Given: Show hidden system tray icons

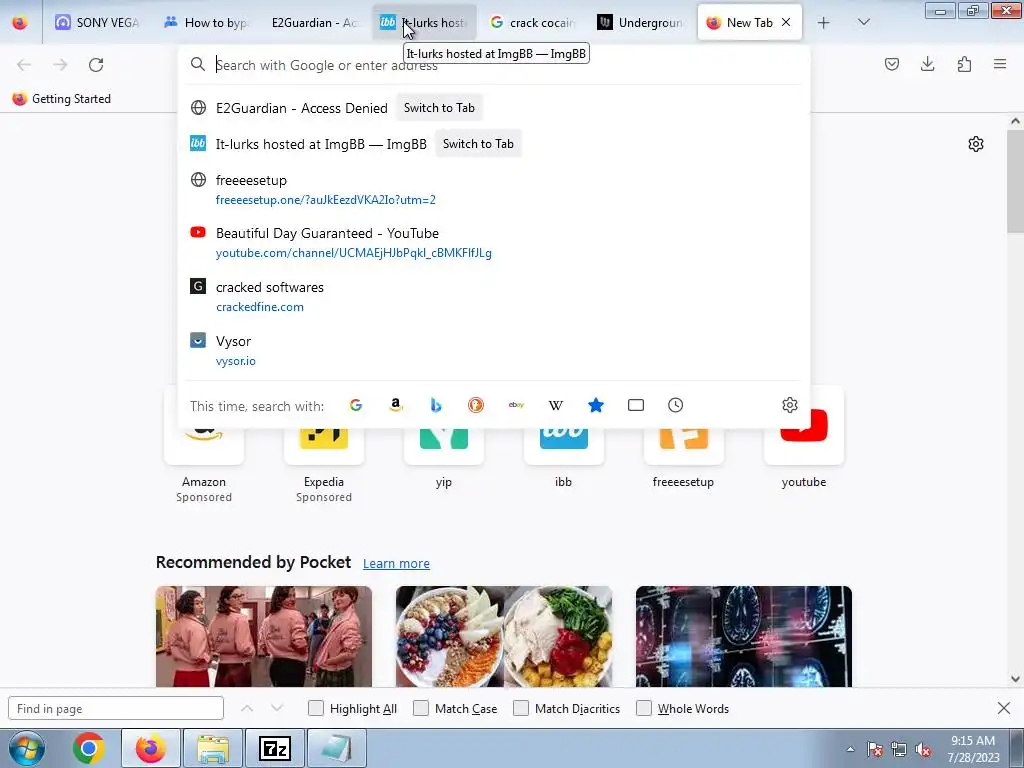Looking at the screenshot, I should click(x=850, y=750).
